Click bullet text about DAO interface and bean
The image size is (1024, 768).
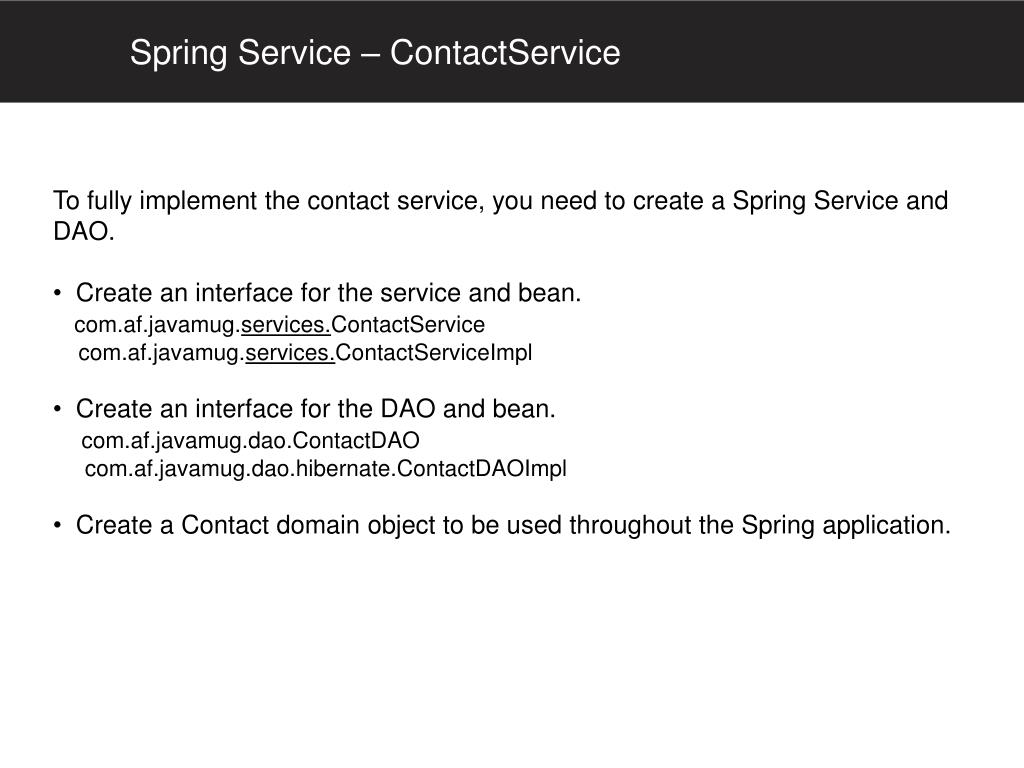click(315, 409)
